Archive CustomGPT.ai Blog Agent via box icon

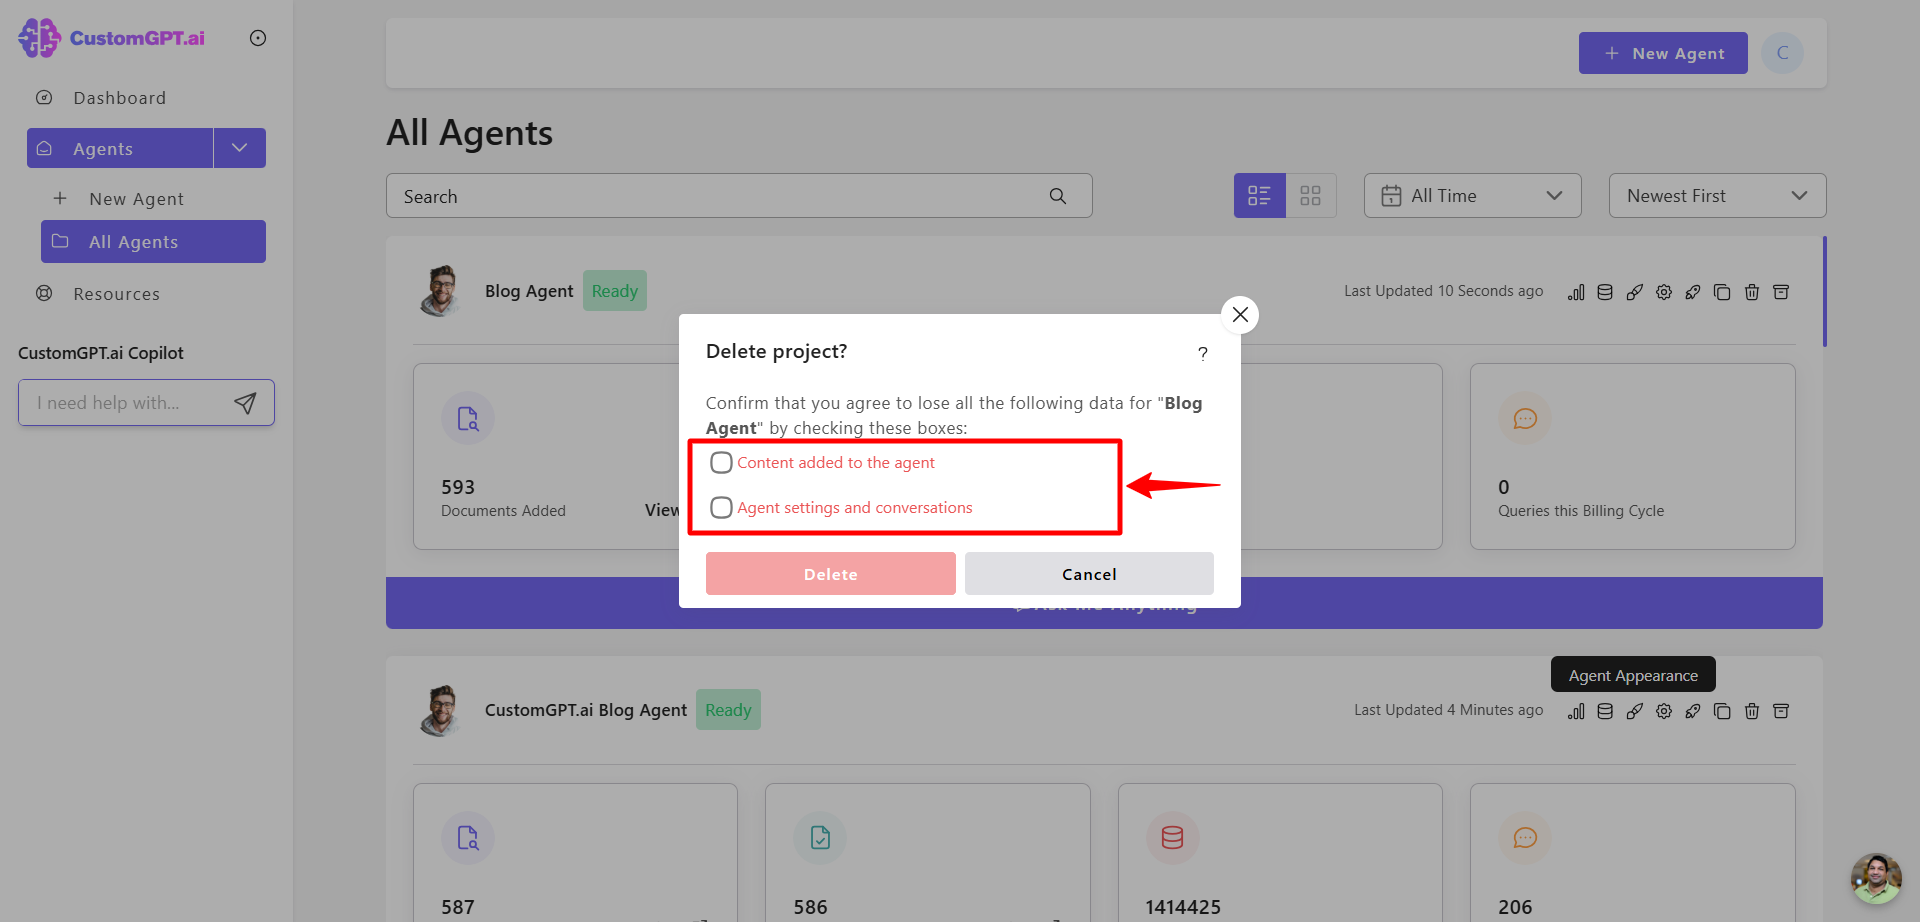1781,711
